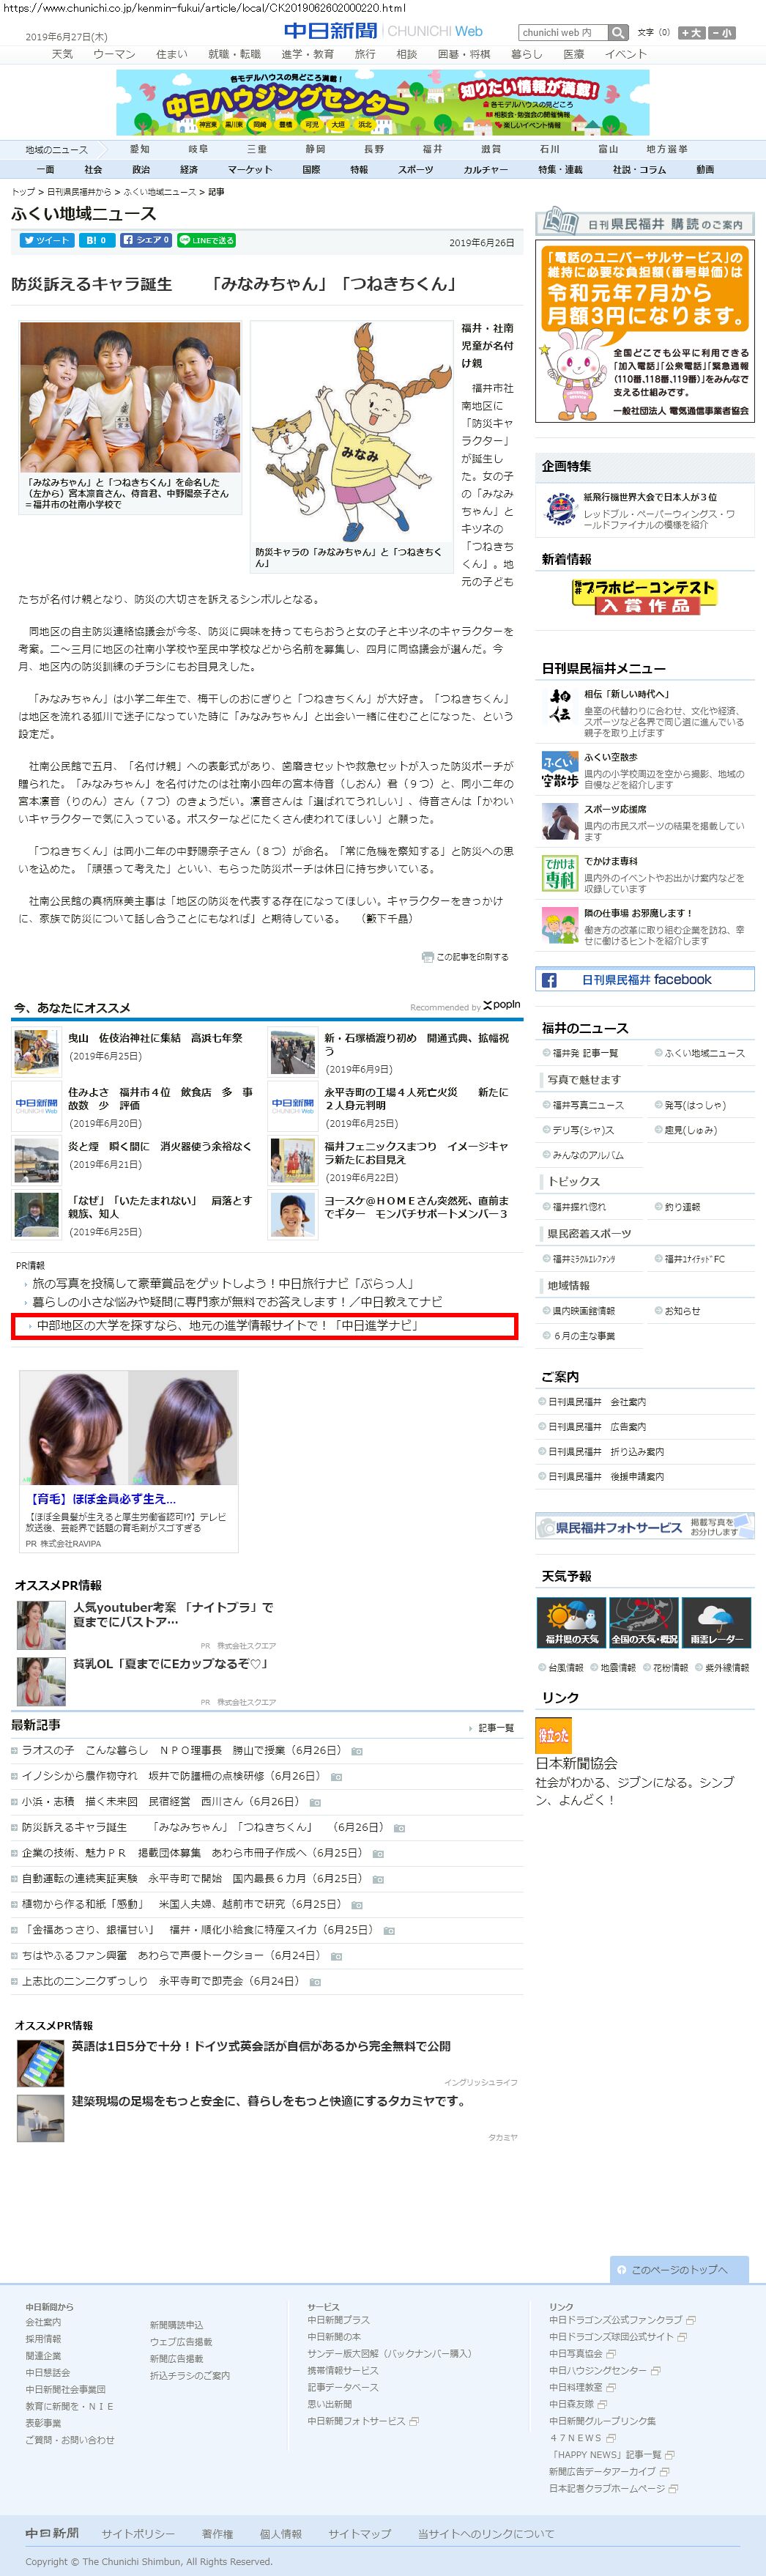Print article using この記事を印刷する icon link

tap(466, 957)
